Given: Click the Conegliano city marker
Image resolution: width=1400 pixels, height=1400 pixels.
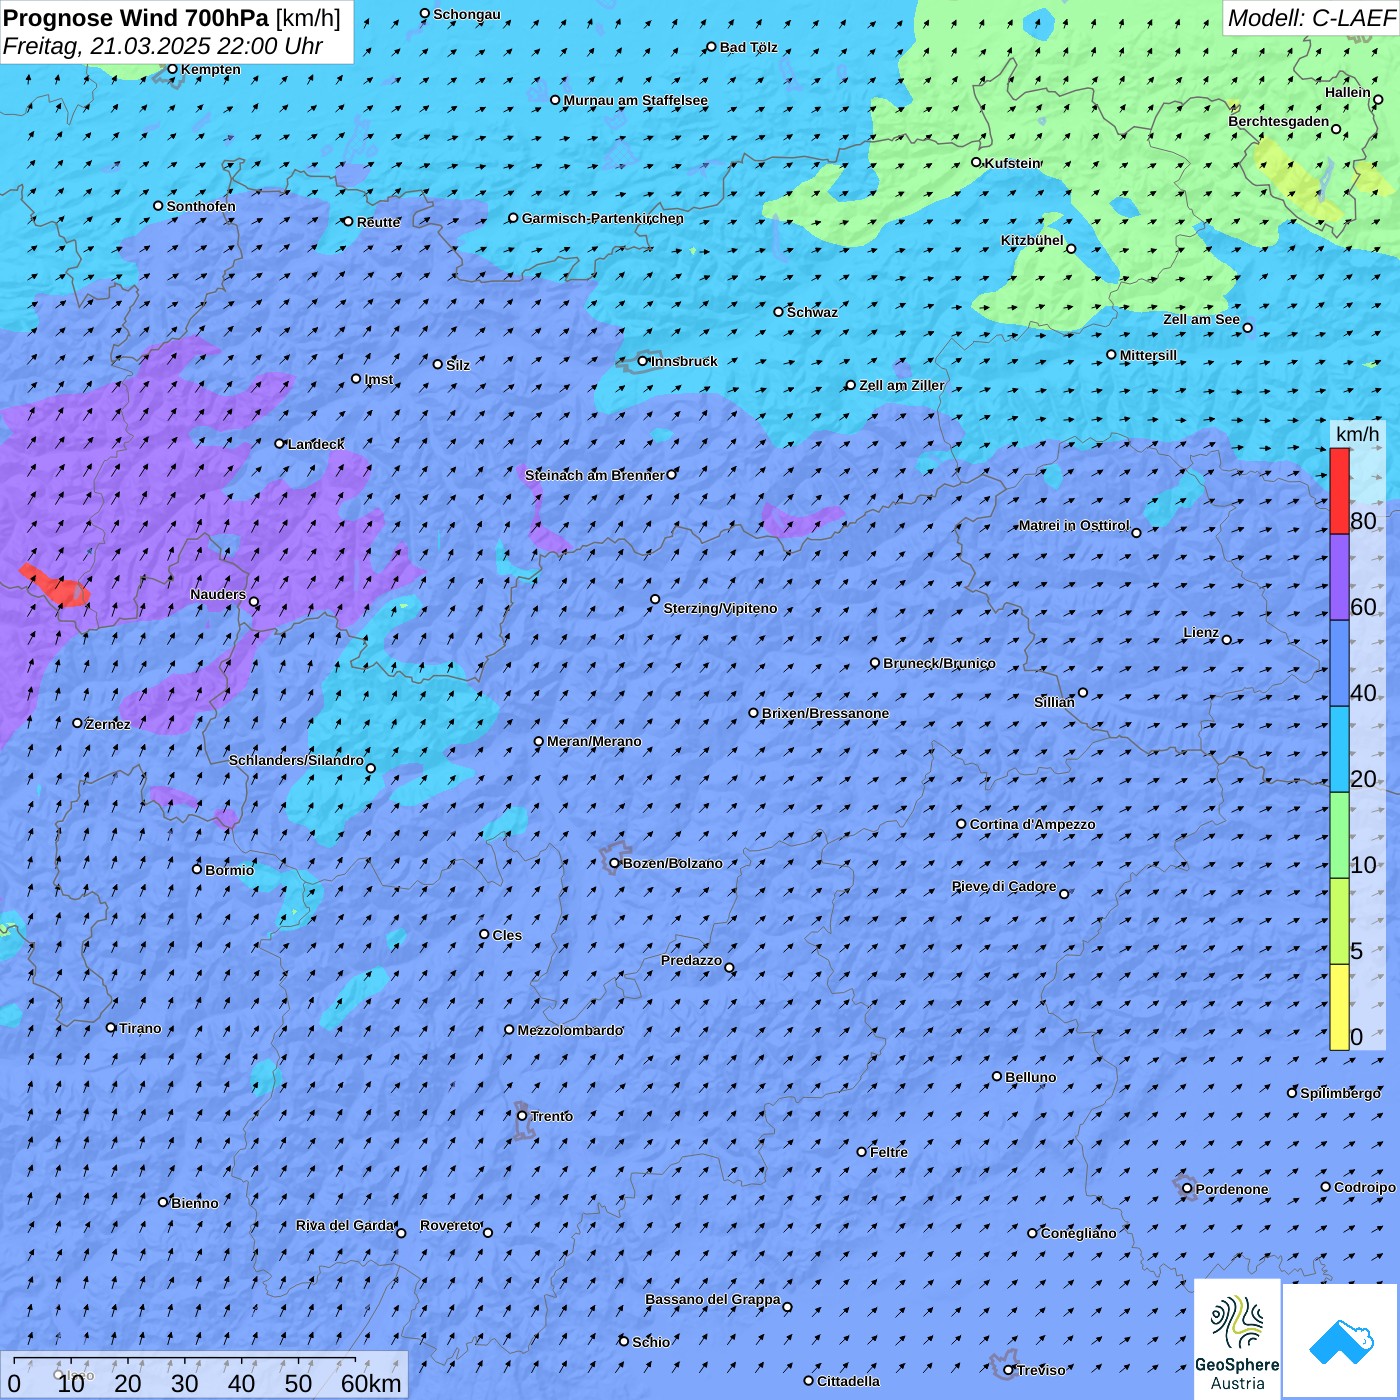Looking at the screenshot, I should [1032, 1233].
